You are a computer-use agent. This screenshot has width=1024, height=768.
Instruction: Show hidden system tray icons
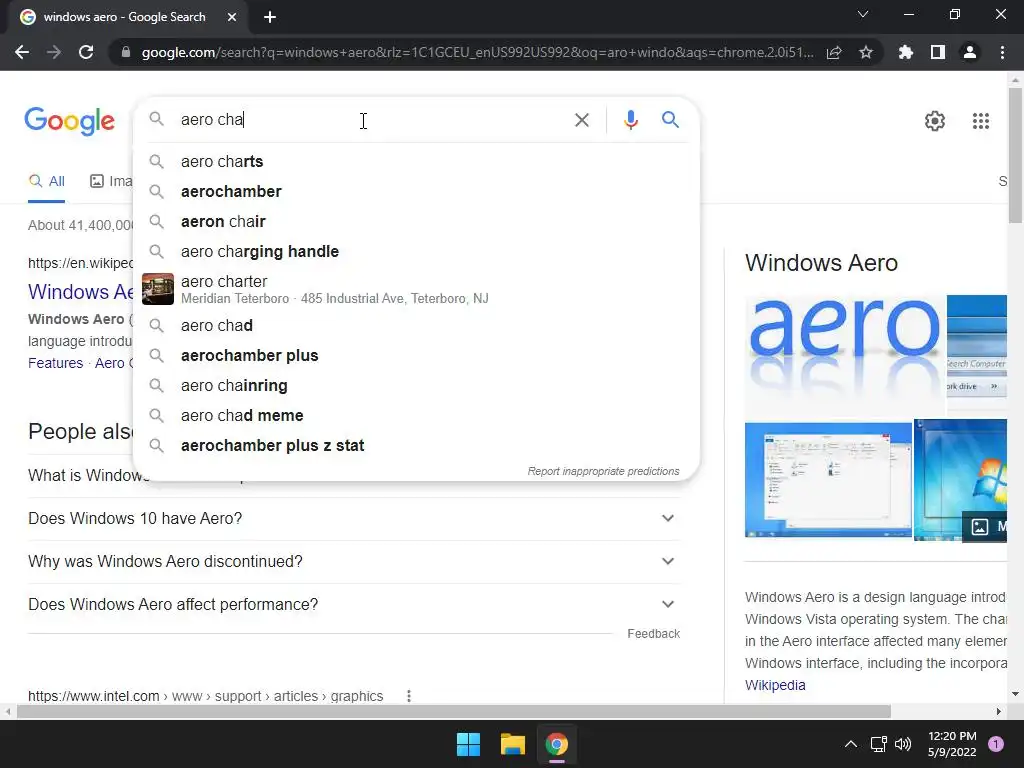point(850,744)
